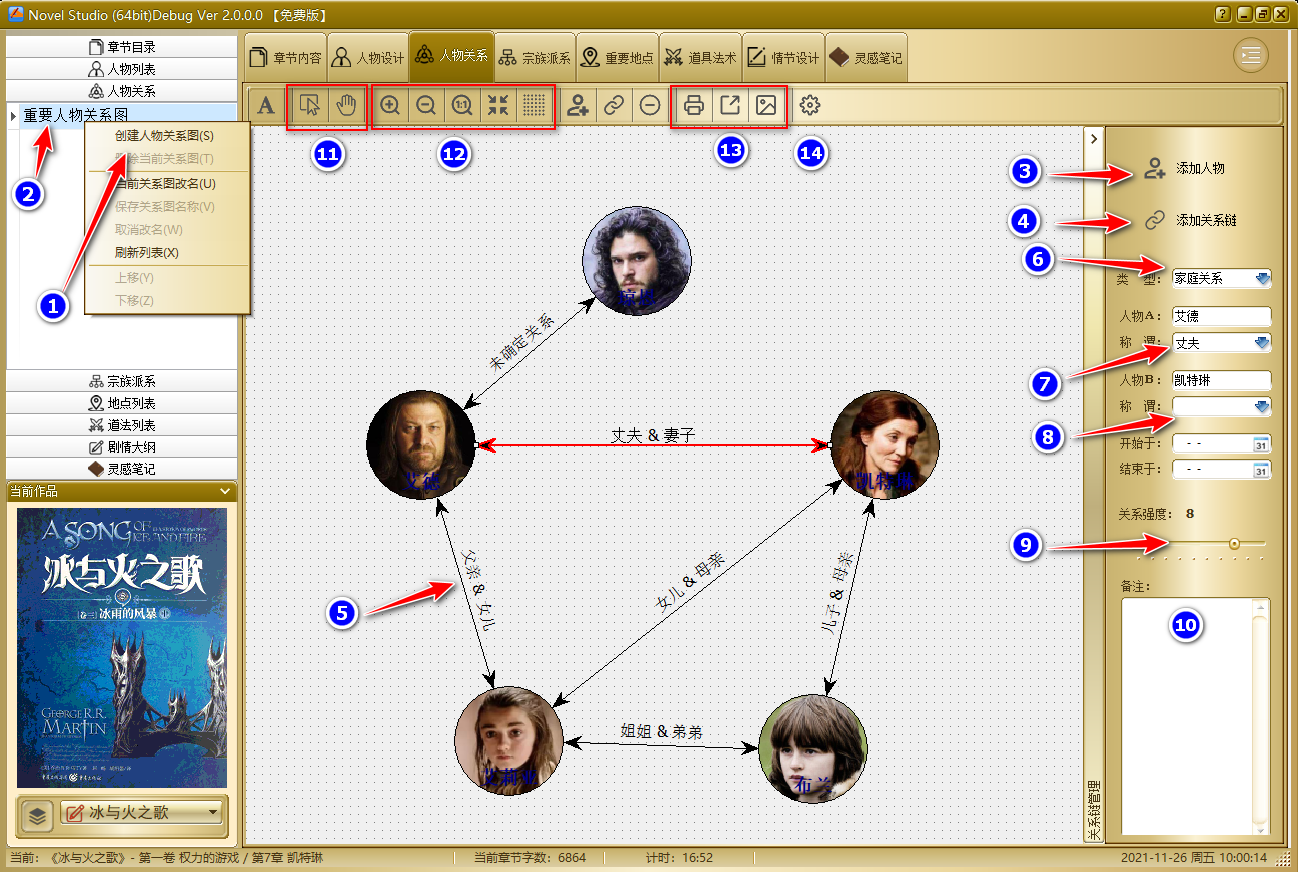The height and width of the screenshot is (872, 1298).
Task: Select the 凯特琳 character node
Action: [885, 446]
